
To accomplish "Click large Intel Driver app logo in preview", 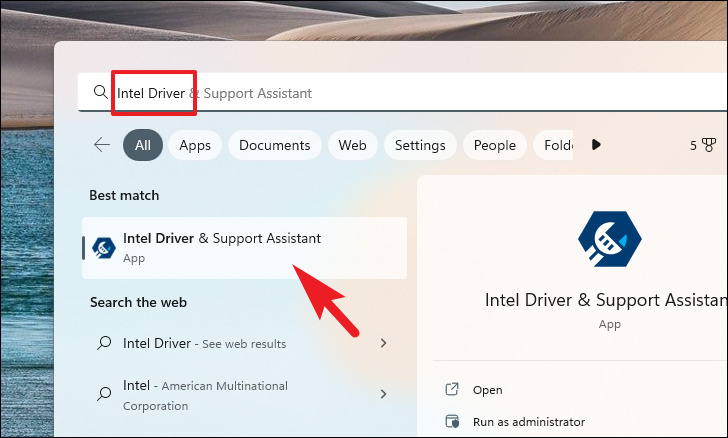I will pos(610,239).
